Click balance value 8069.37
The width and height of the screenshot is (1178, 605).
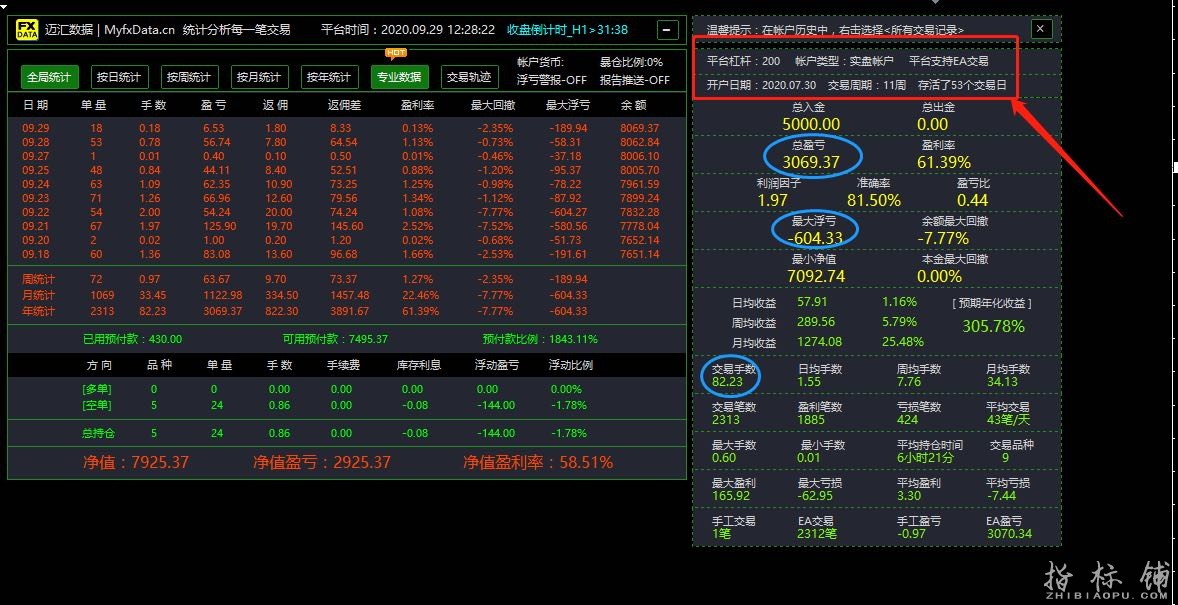point(639,129)
